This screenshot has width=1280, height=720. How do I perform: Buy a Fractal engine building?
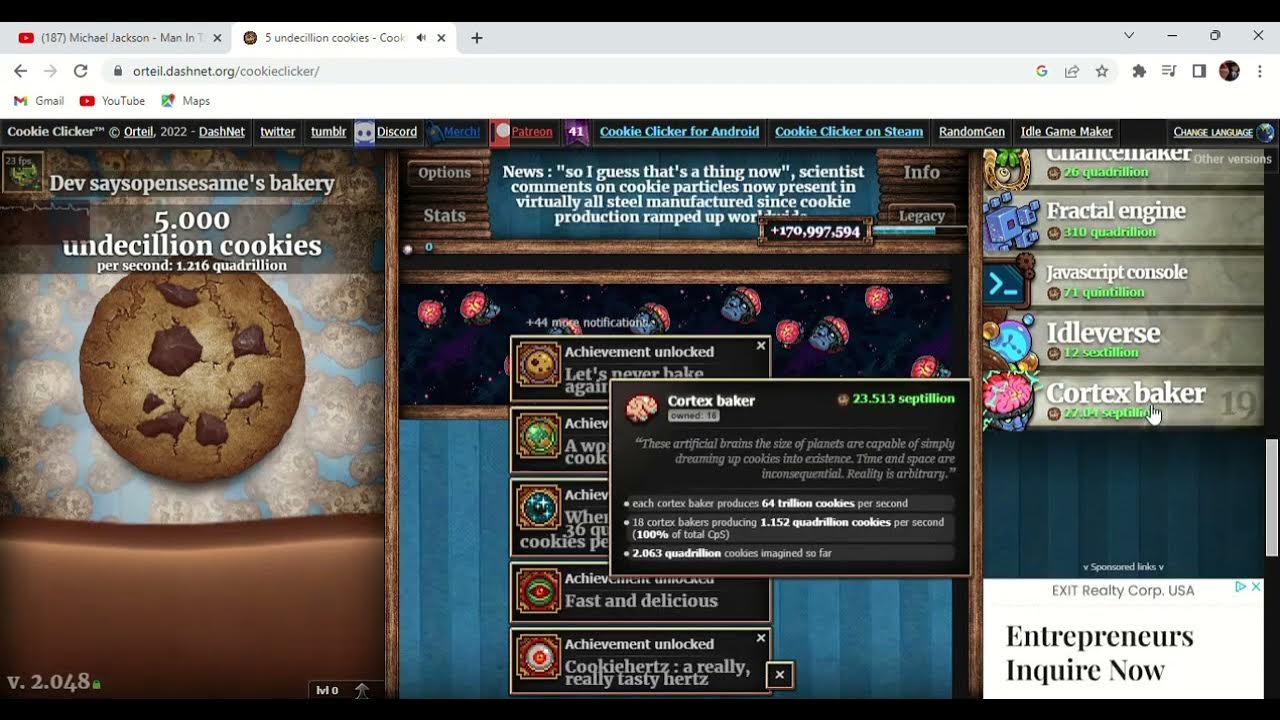[1124, 220]
